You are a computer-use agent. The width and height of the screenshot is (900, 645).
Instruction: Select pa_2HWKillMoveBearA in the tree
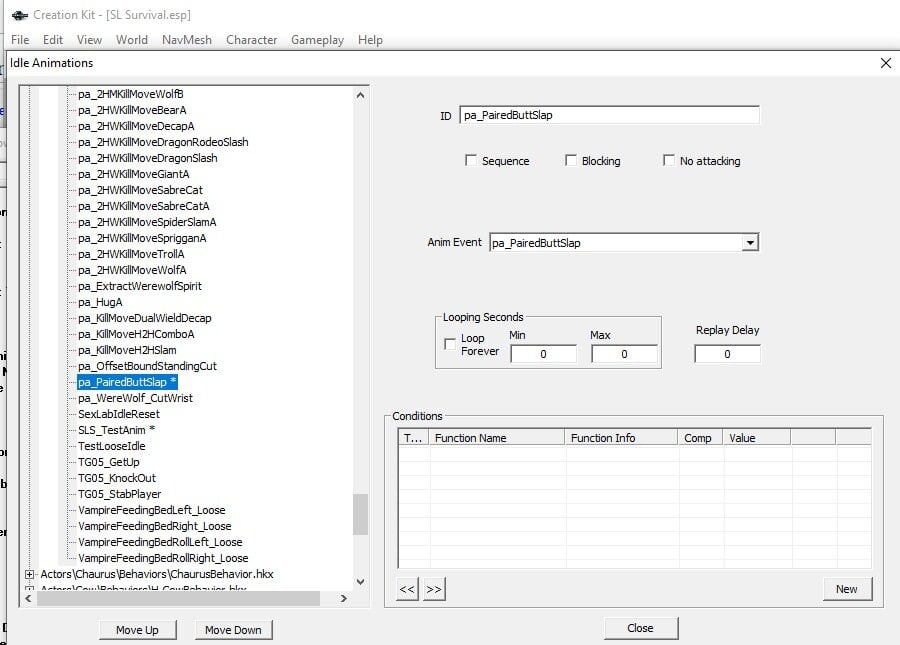coord(132,110)
